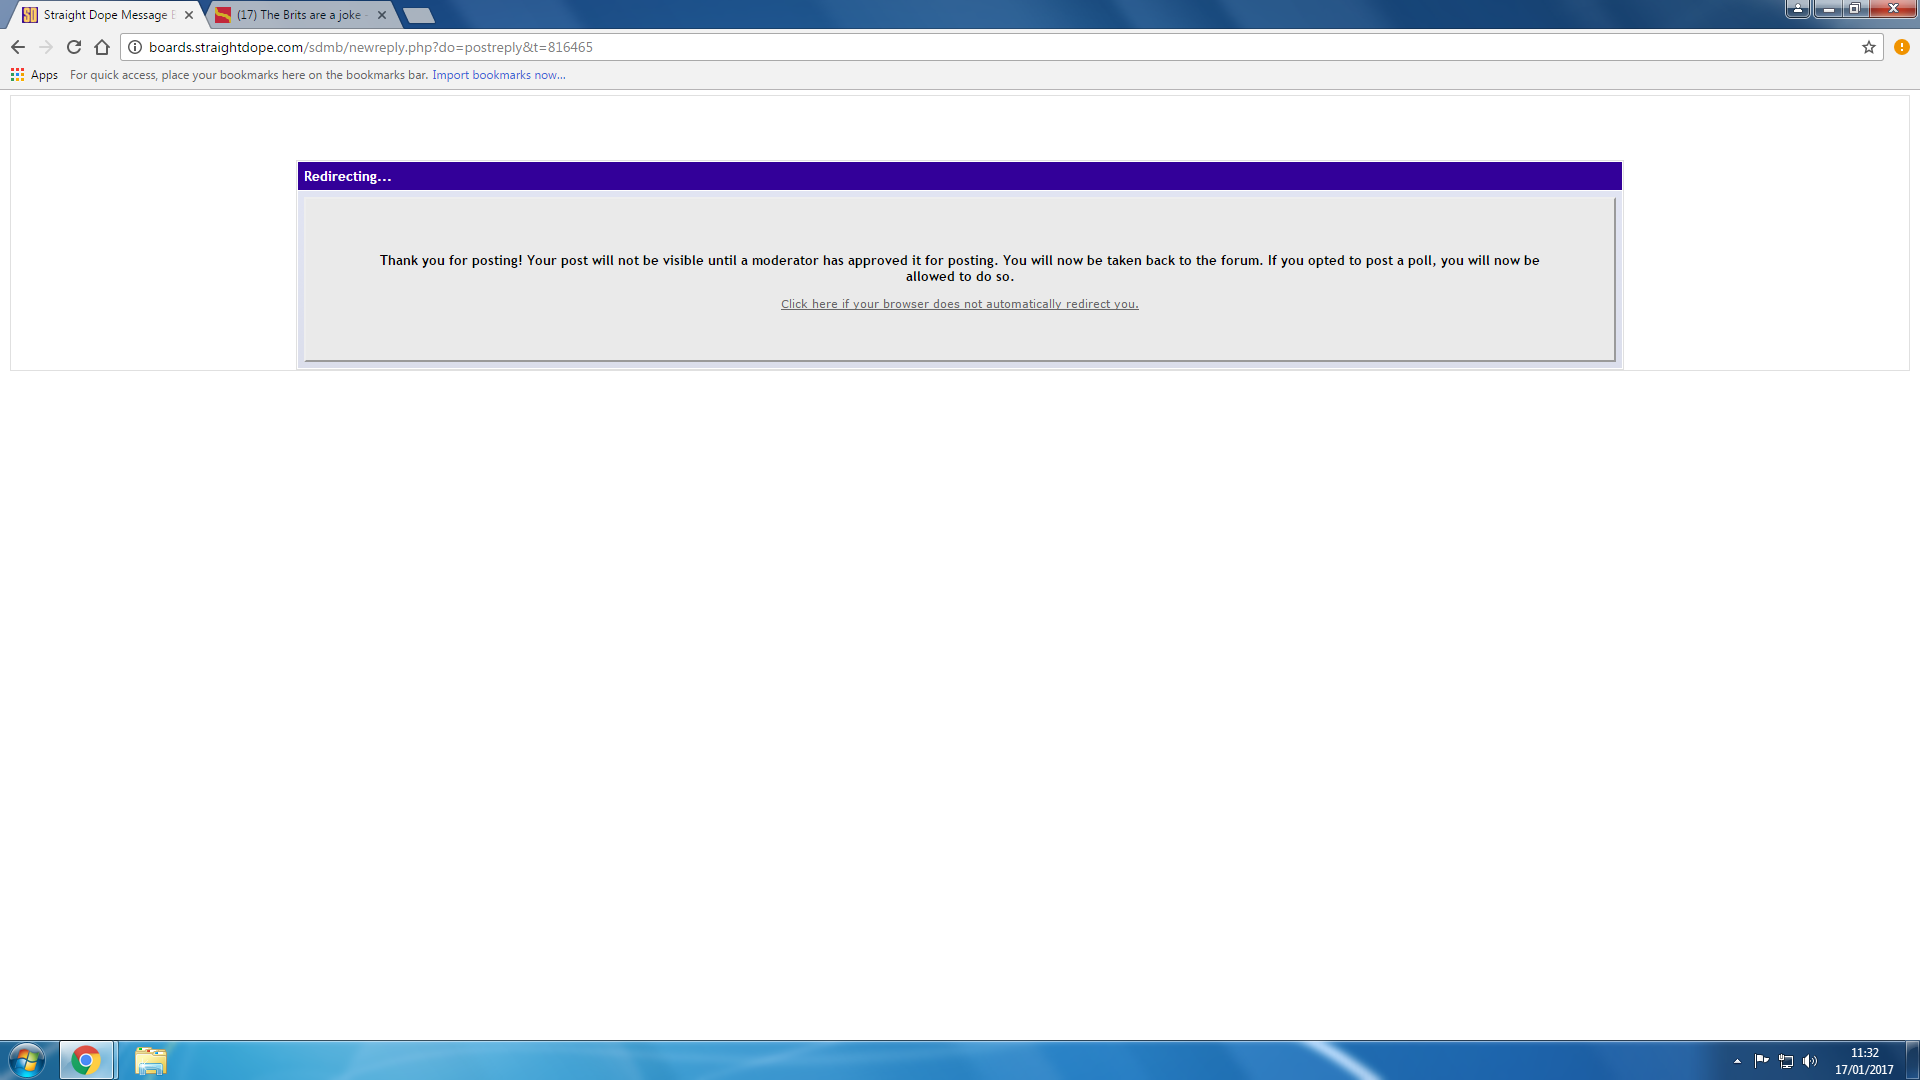Switch to The Brits are a joke tab
Viewport: 1920px width, 1080px height.
tap(298, 15)
